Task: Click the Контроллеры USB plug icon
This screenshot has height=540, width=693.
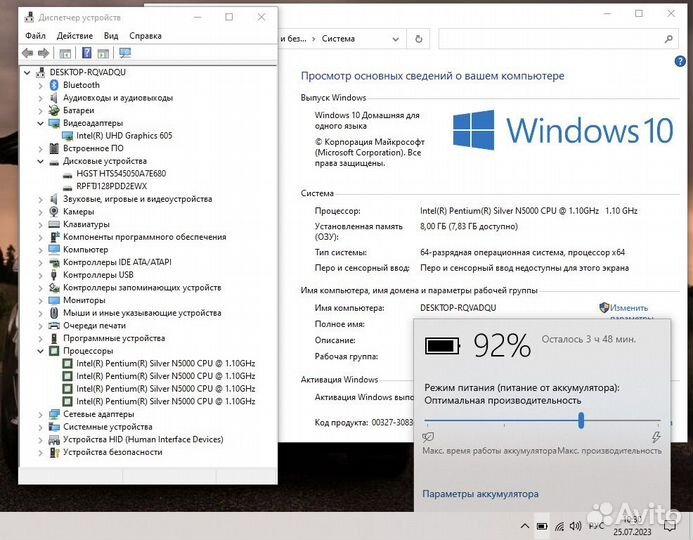Action: click(54, 275)
